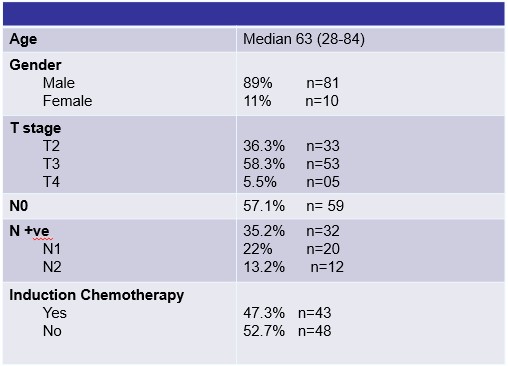Click the N0 row label
Image resolution: width=508 pixels, height=366 pixels.
click(19, 206)
